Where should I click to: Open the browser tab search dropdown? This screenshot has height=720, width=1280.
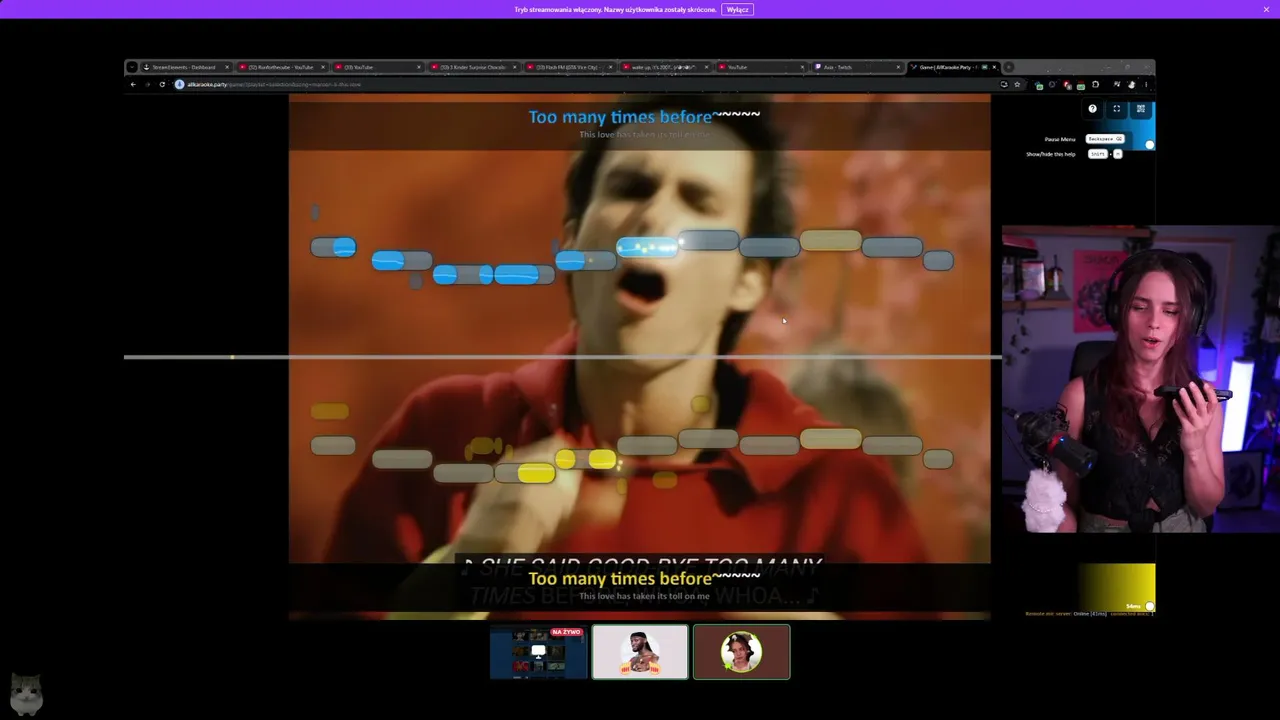pyautogui.click(x=132, y=67)
